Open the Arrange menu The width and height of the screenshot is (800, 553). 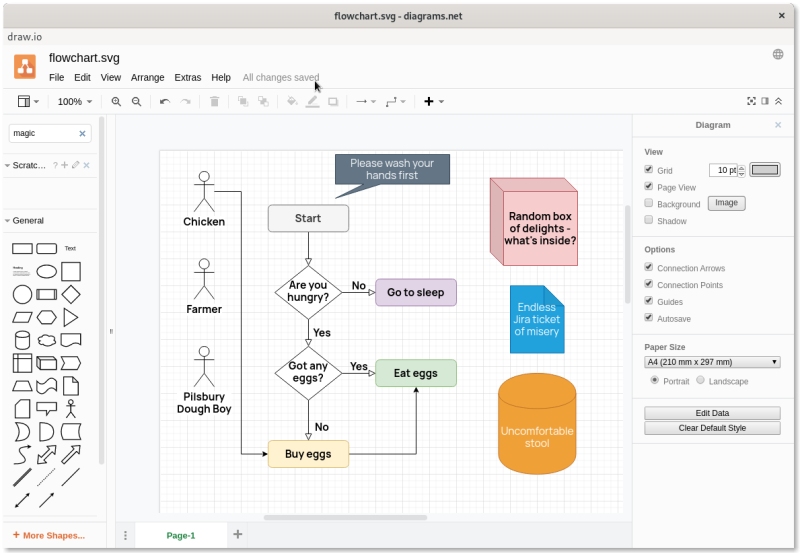[x=147, y=78]
